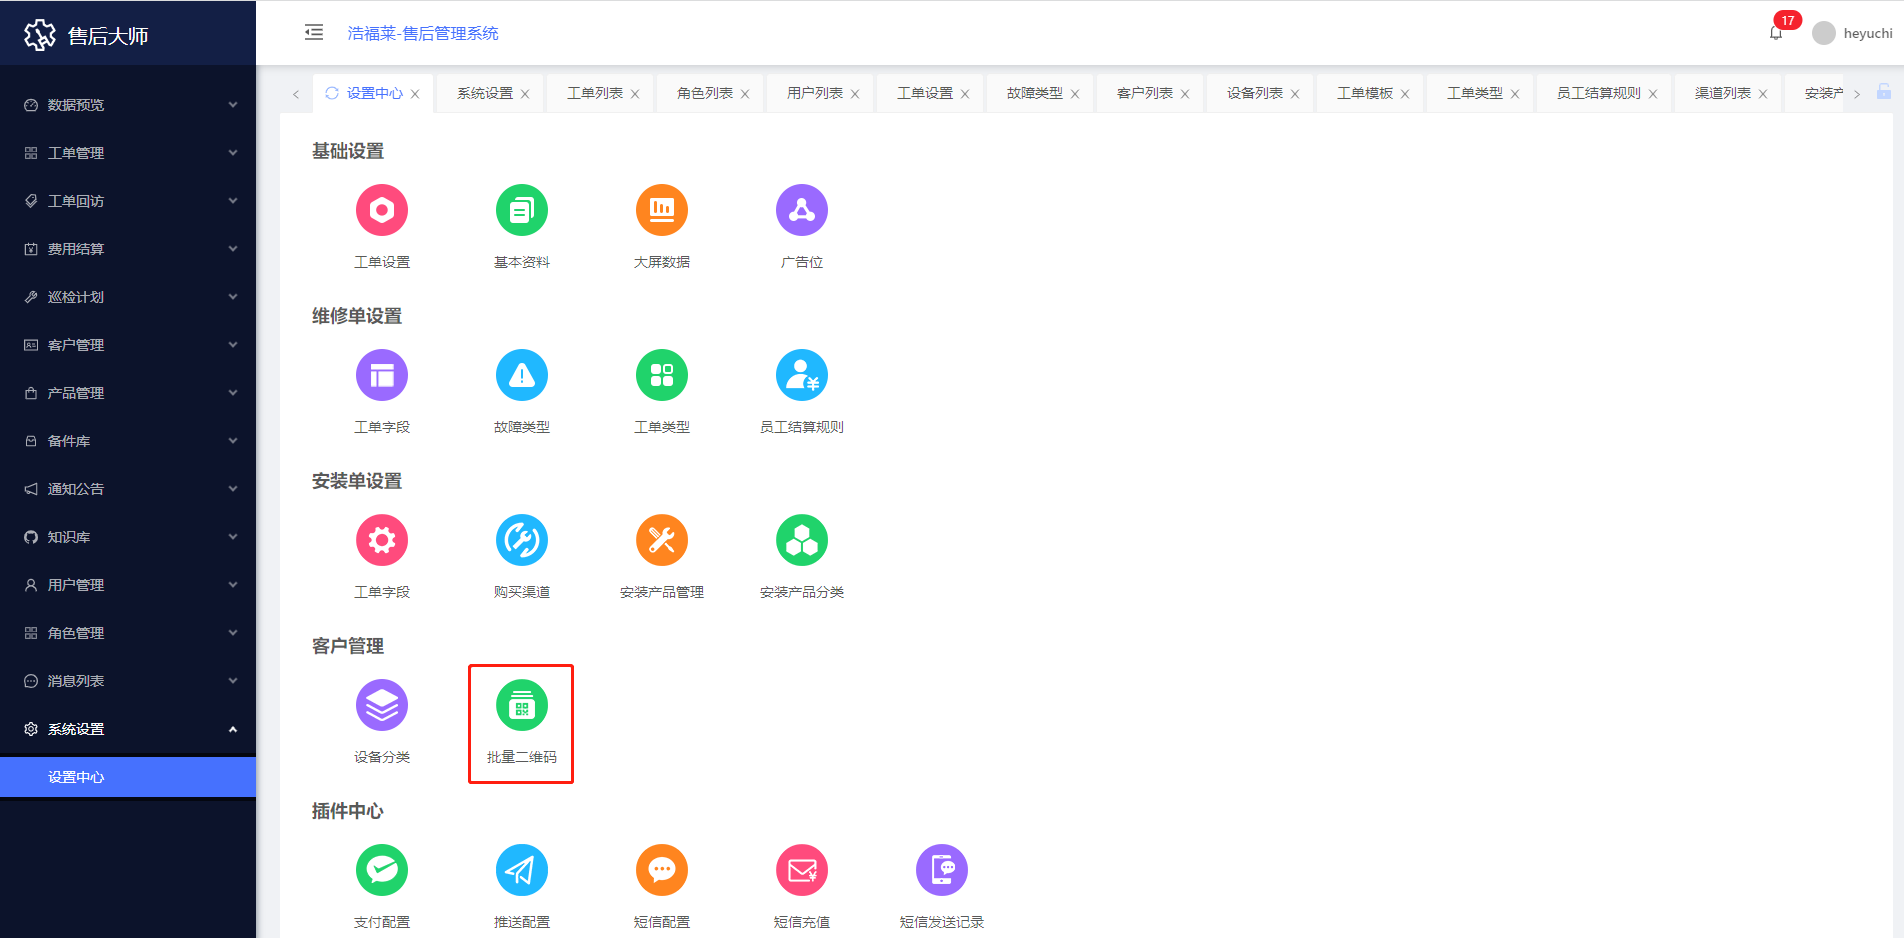The image size is (1904, 938).
Task: Switch to the 角色列表 tab
Action: tap(704, 93)
